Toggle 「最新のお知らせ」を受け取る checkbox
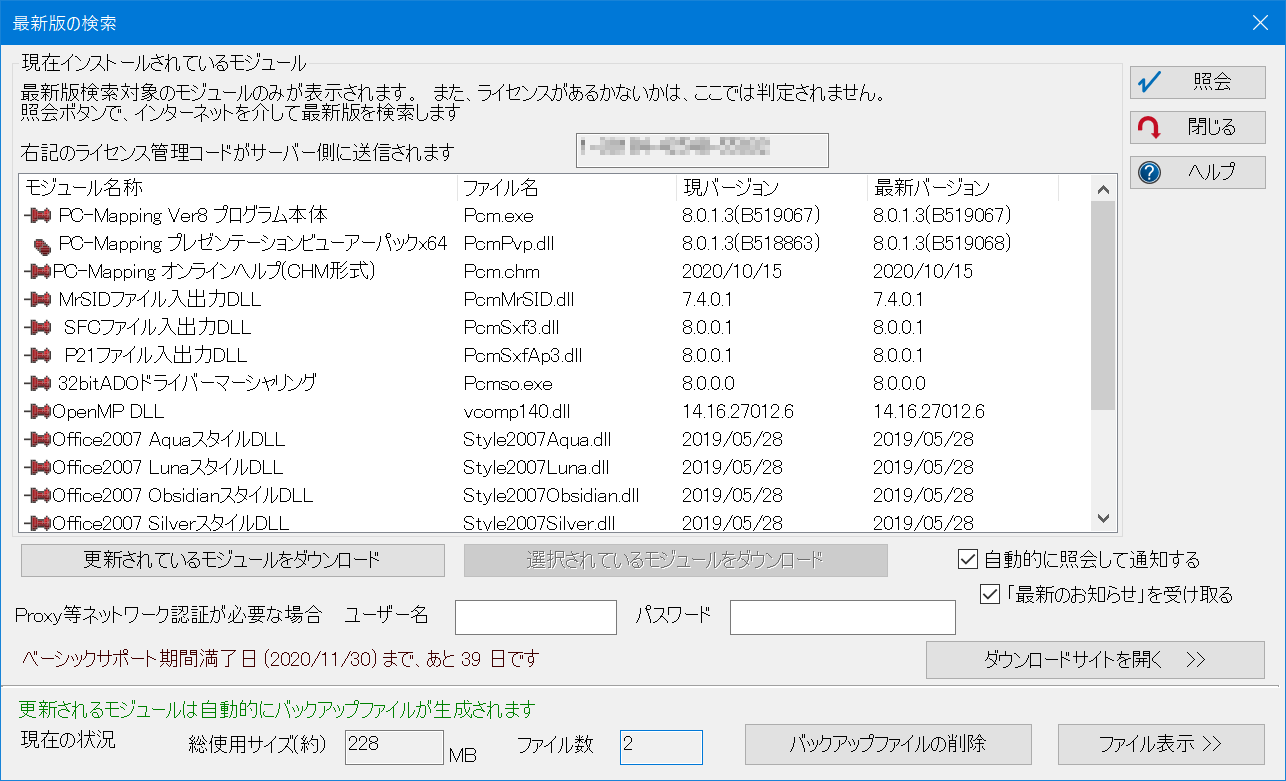The image size is (1286, 781). click(991, 595)
